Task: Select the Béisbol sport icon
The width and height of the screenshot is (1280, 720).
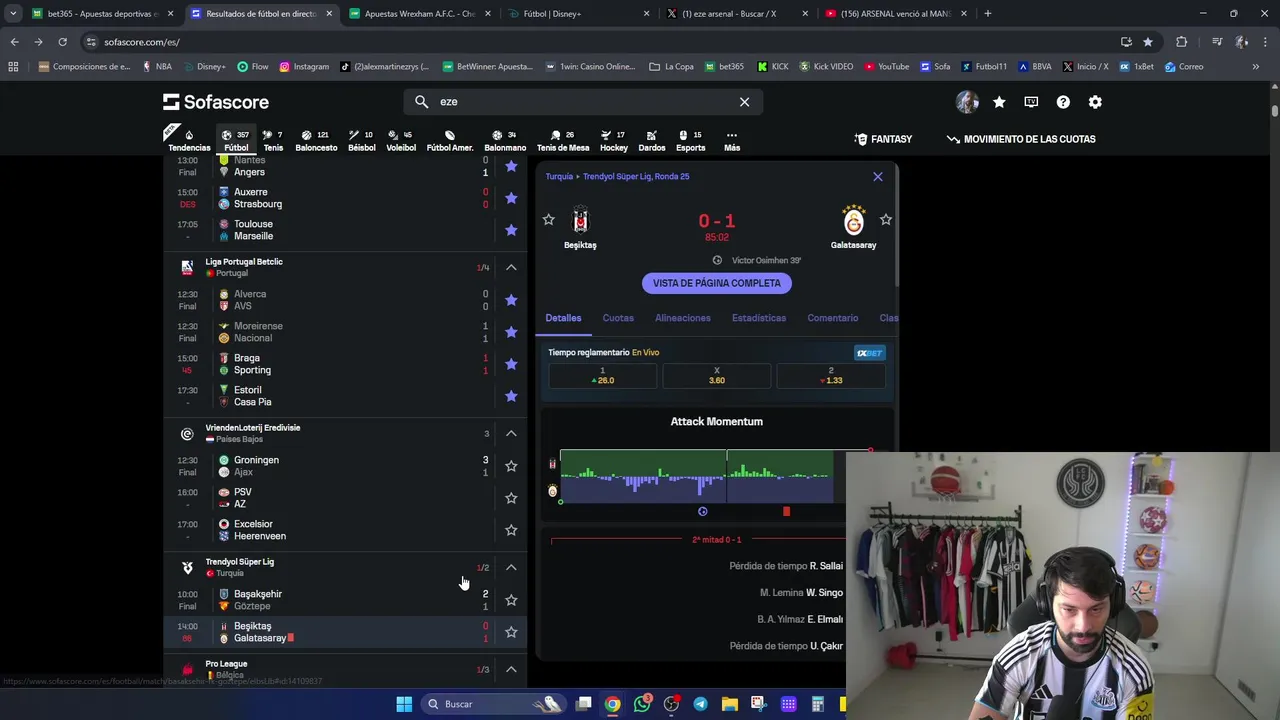Action: click(x=362, y=140)
